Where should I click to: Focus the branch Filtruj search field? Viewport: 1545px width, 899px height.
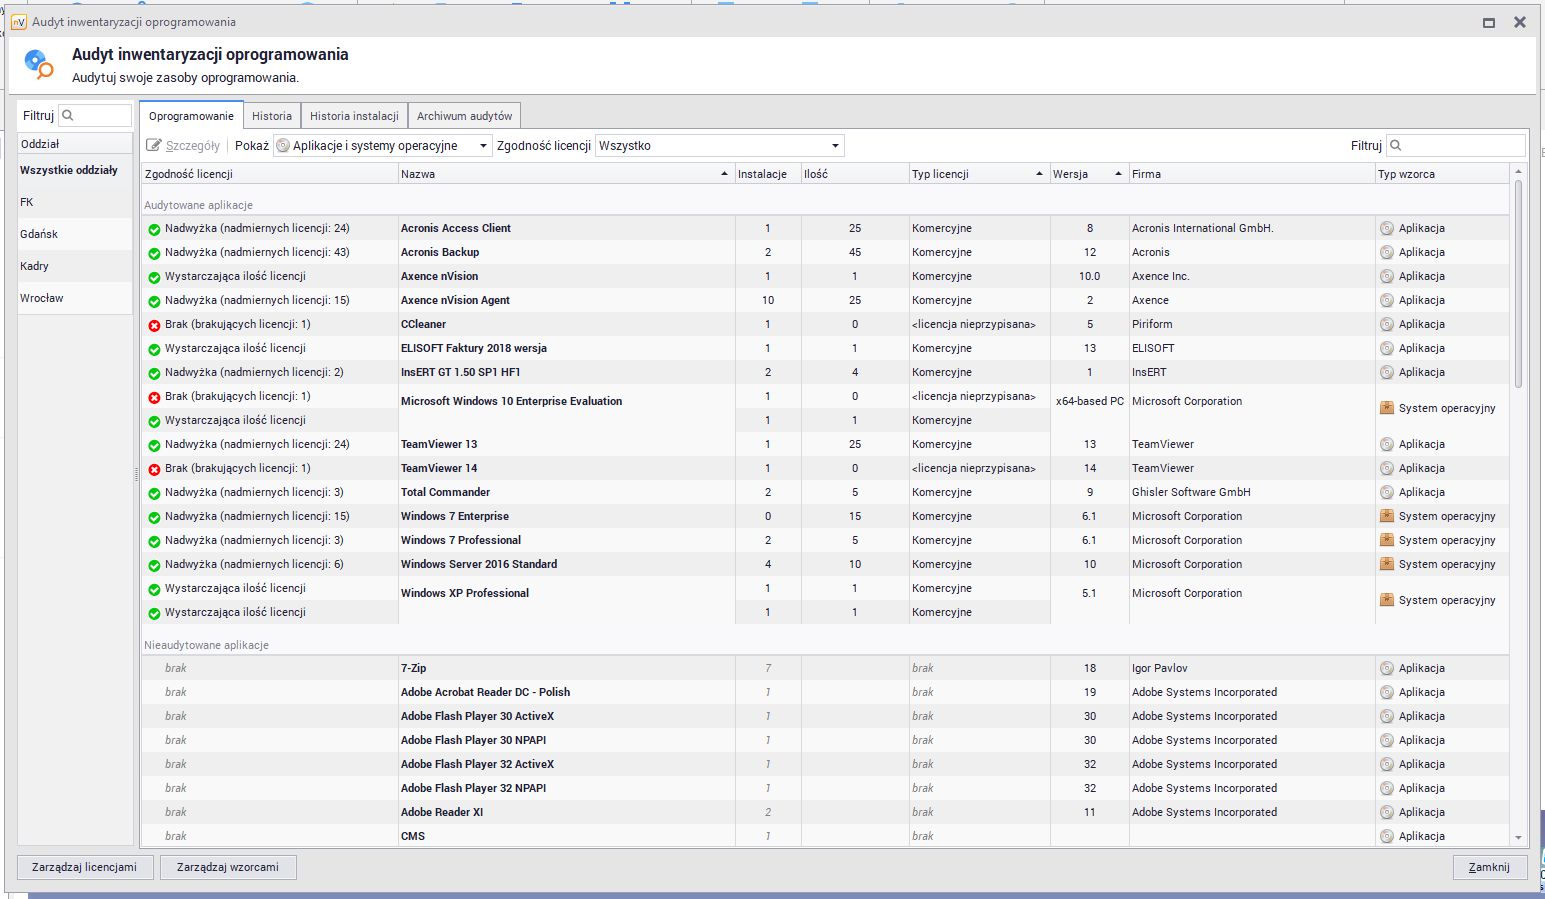pyautogui.click(x=95, y=116)
